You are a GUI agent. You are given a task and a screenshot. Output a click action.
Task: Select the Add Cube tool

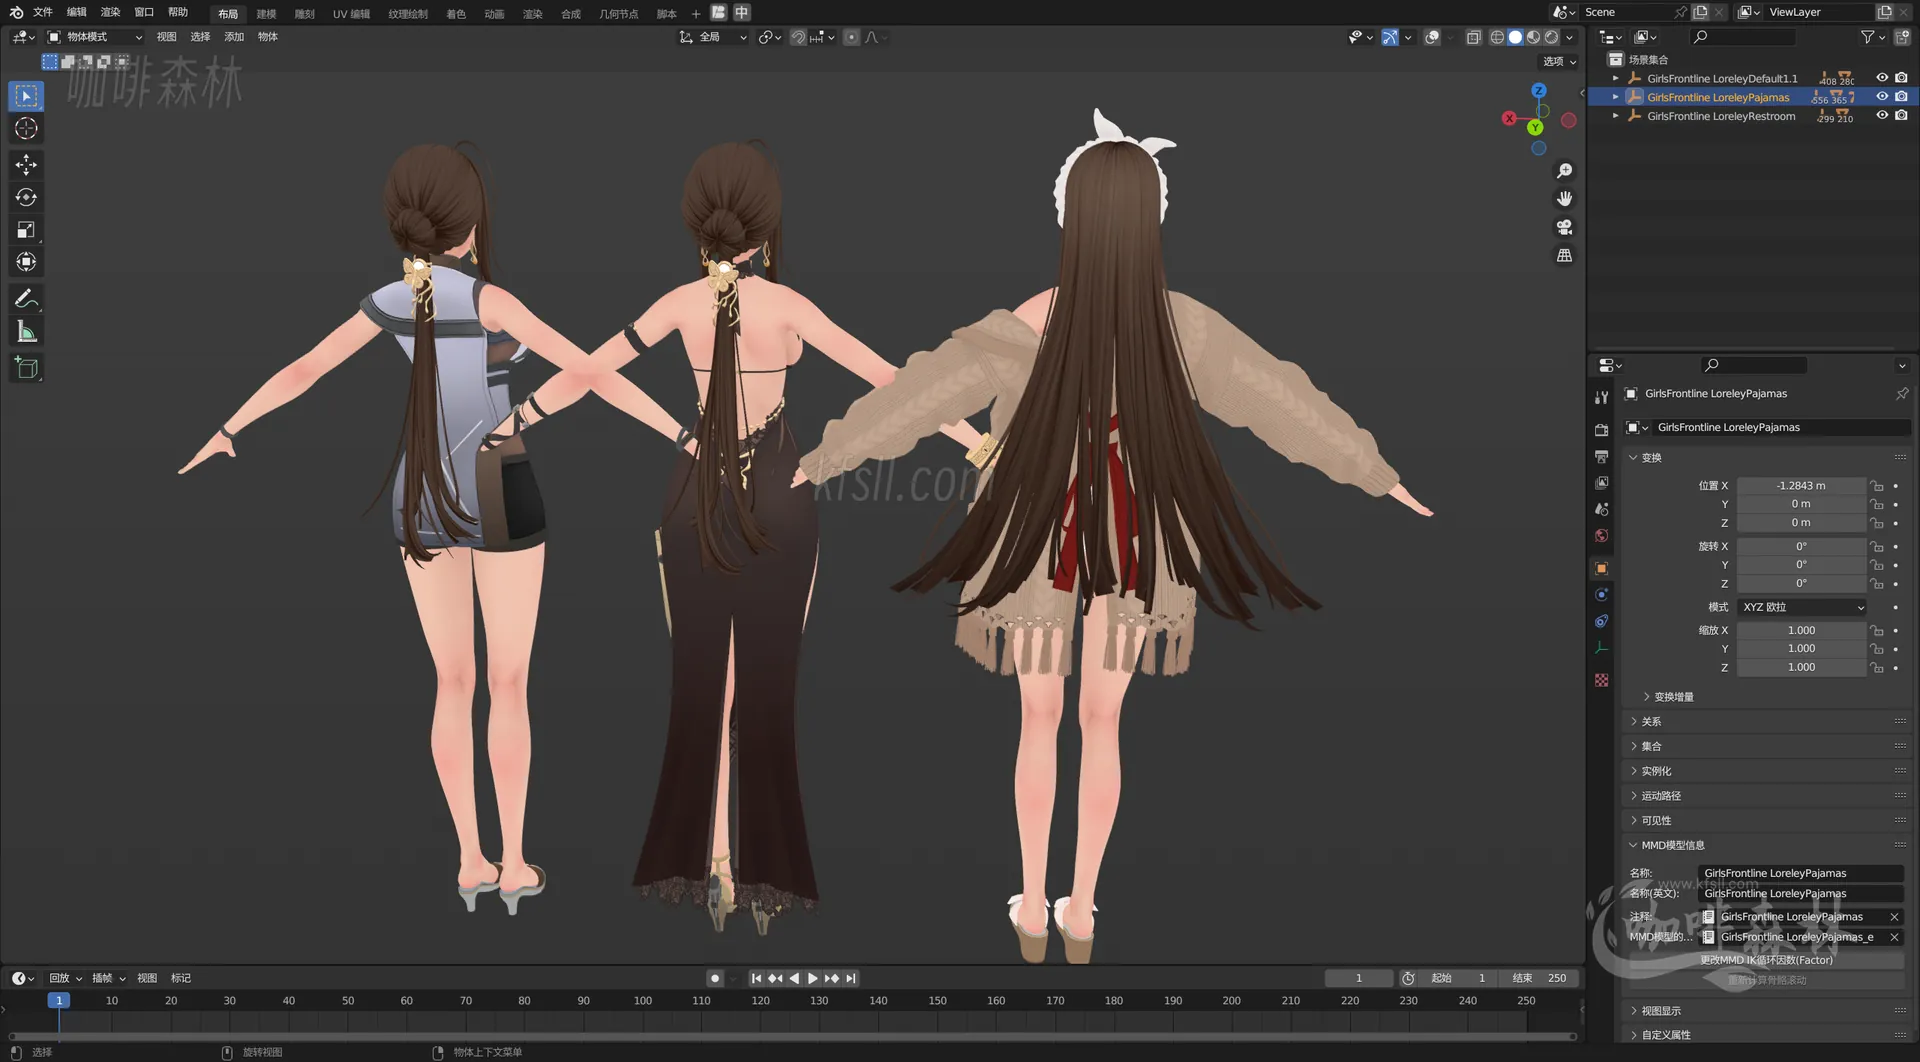coord(26,367)
